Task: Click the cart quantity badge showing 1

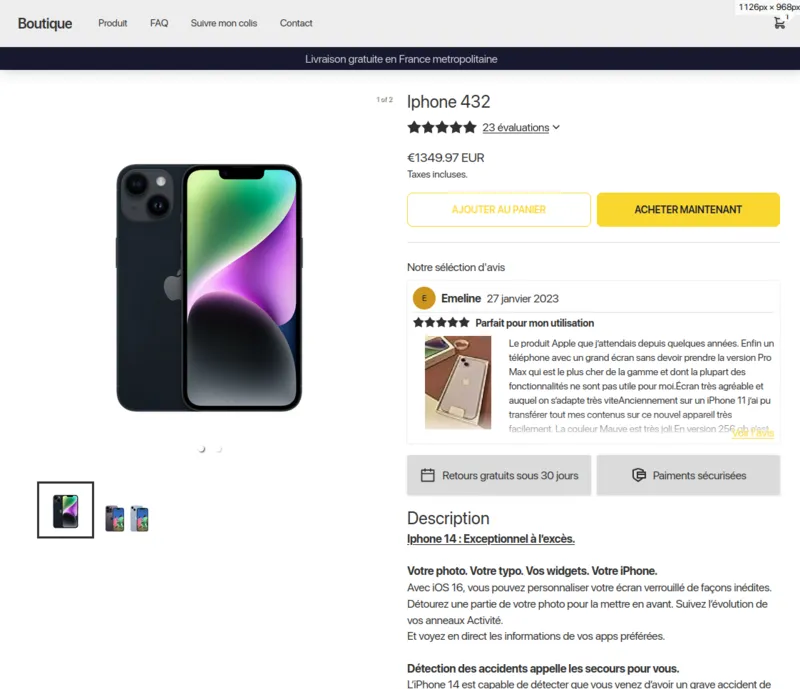Action: [788, 16]
